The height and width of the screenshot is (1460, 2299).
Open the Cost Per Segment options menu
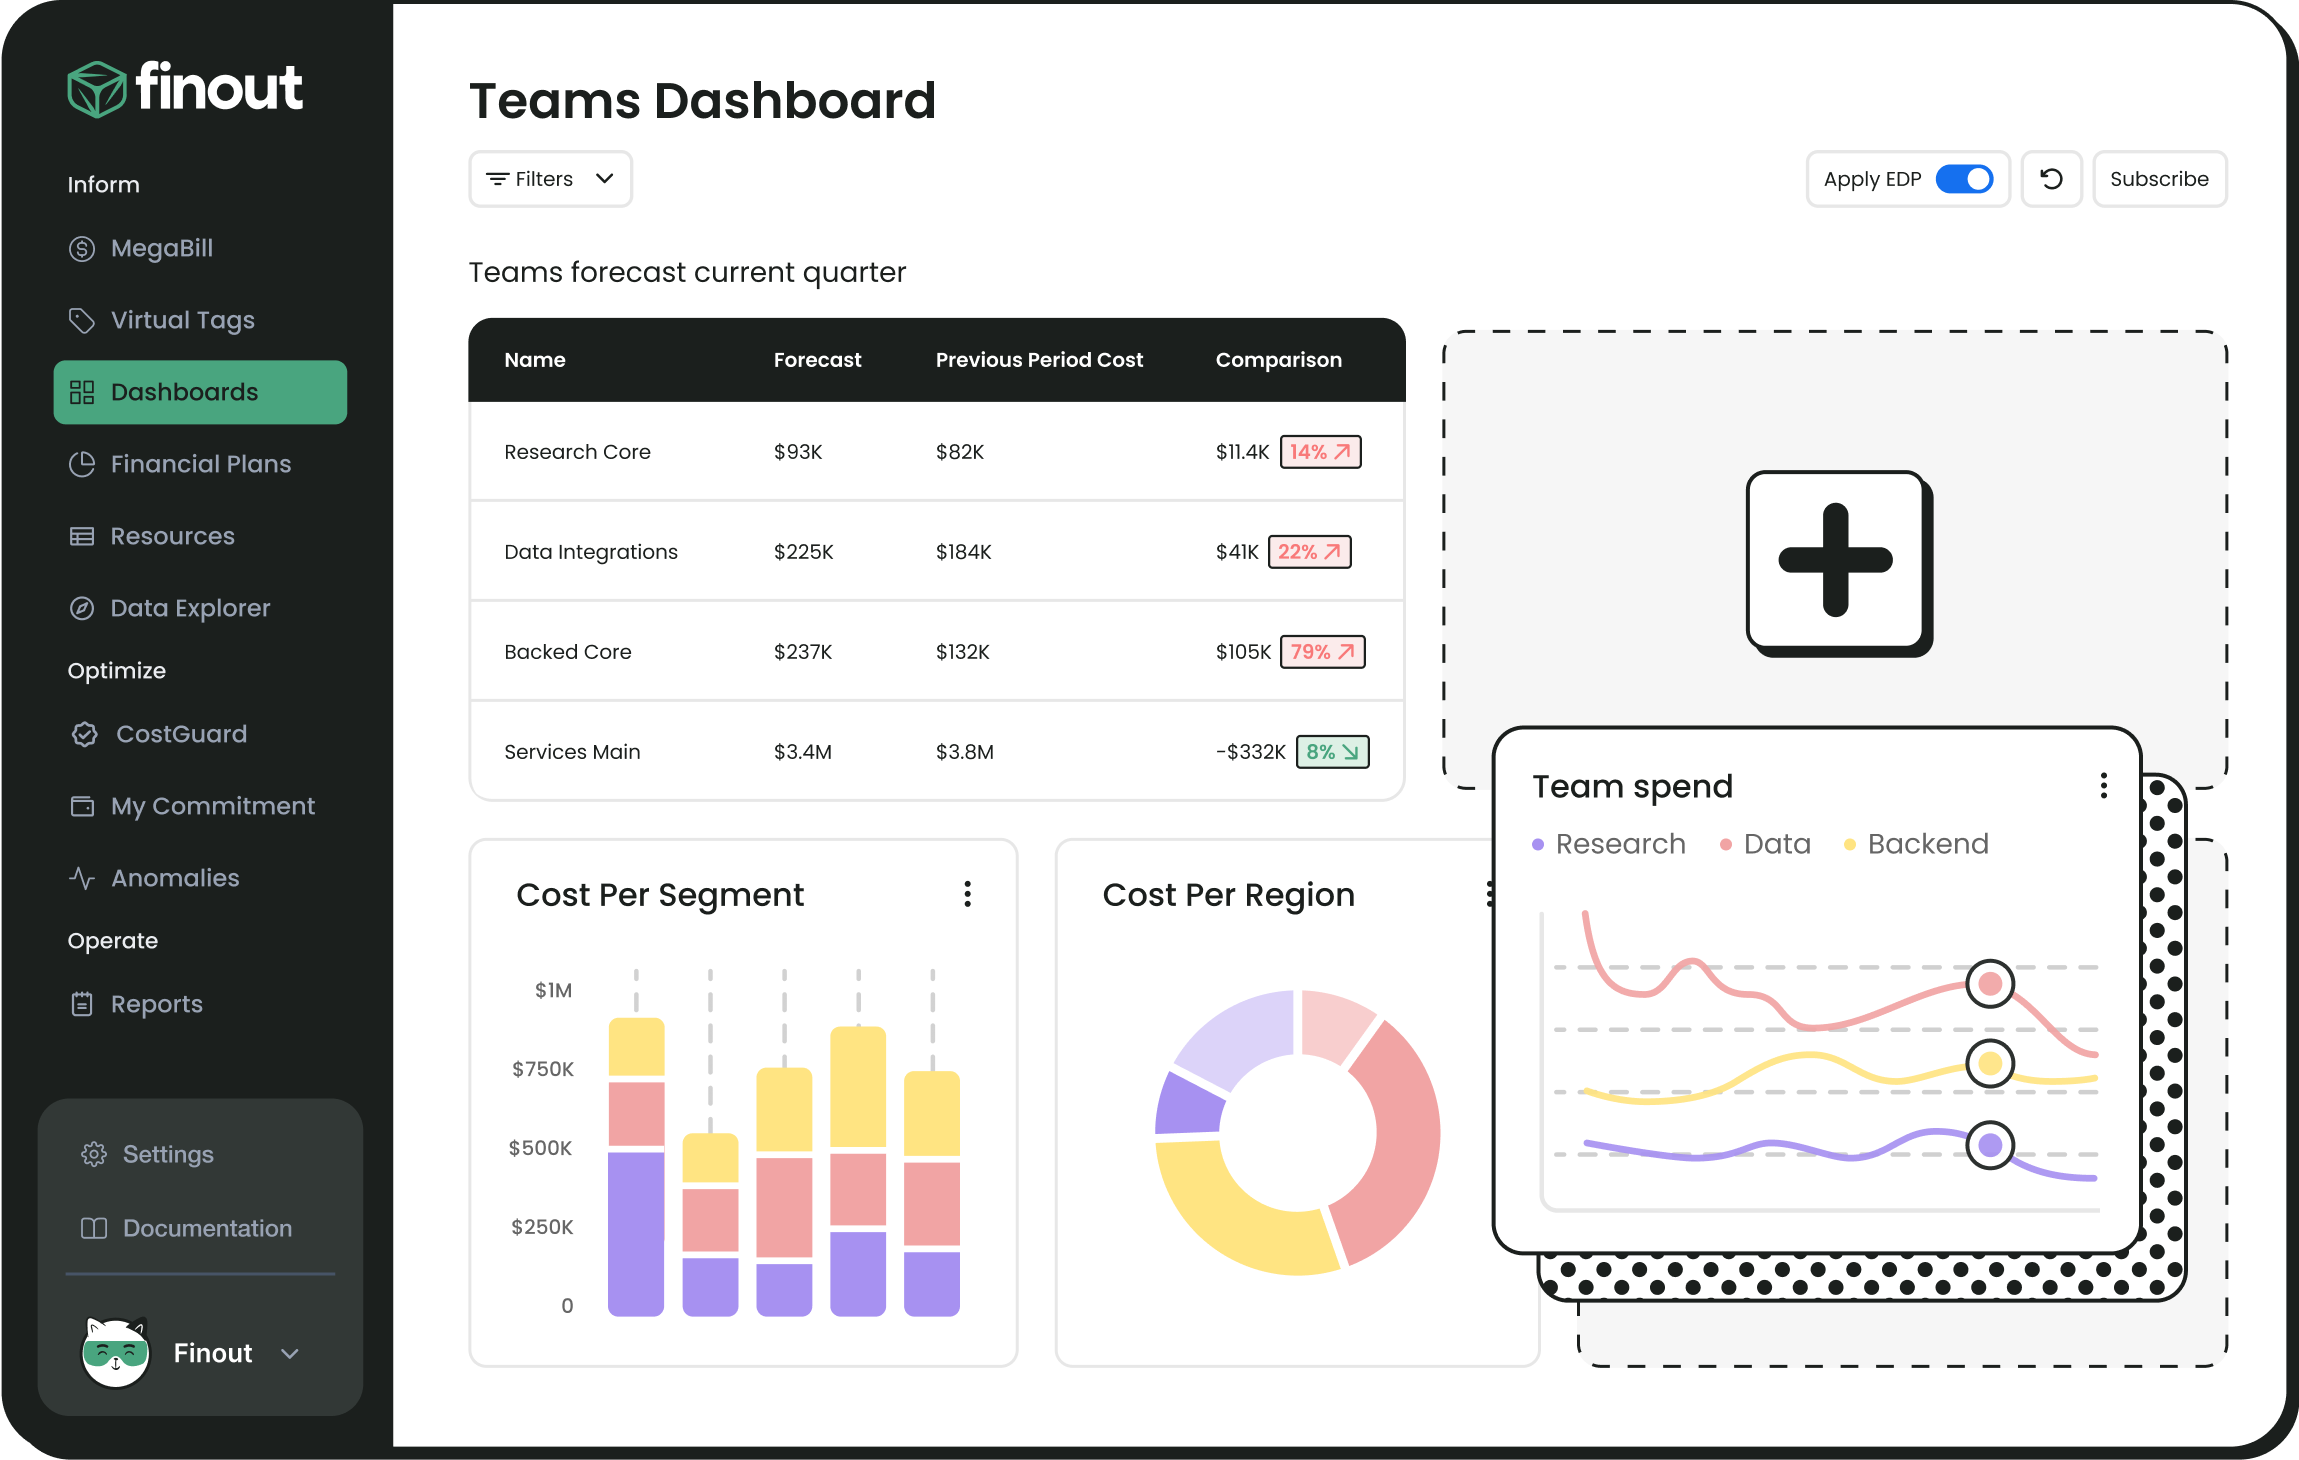coord(966,894)
